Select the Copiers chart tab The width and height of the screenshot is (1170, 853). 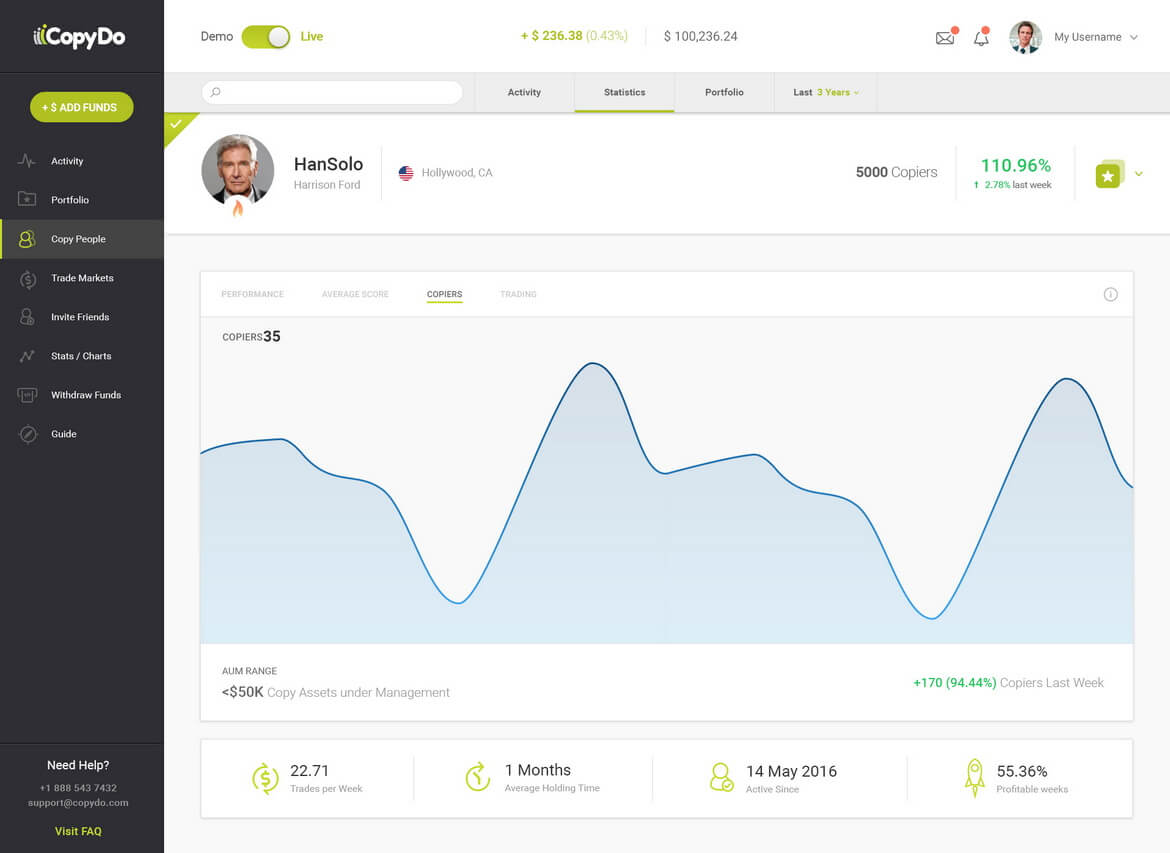(445, 294)
